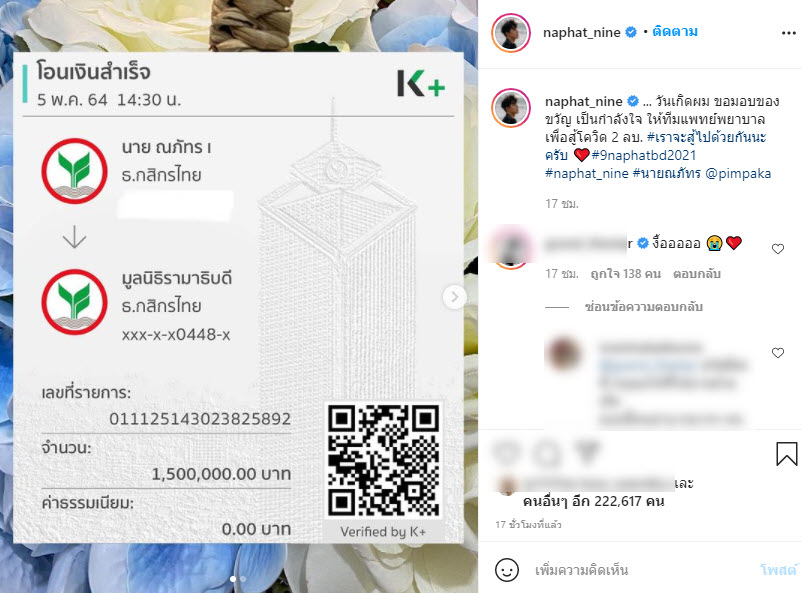The width and height of the screenshot is (802, 593).
Task: Collapse replies via ซ่อนข้อความตอบกลับ
Action: click(643, 306)
